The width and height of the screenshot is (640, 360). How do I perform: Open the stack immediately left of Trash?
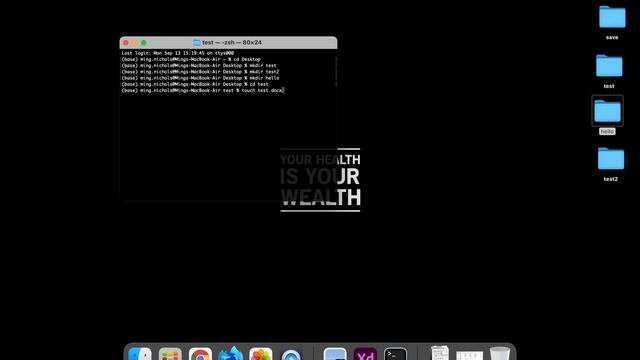click(469, 355)
